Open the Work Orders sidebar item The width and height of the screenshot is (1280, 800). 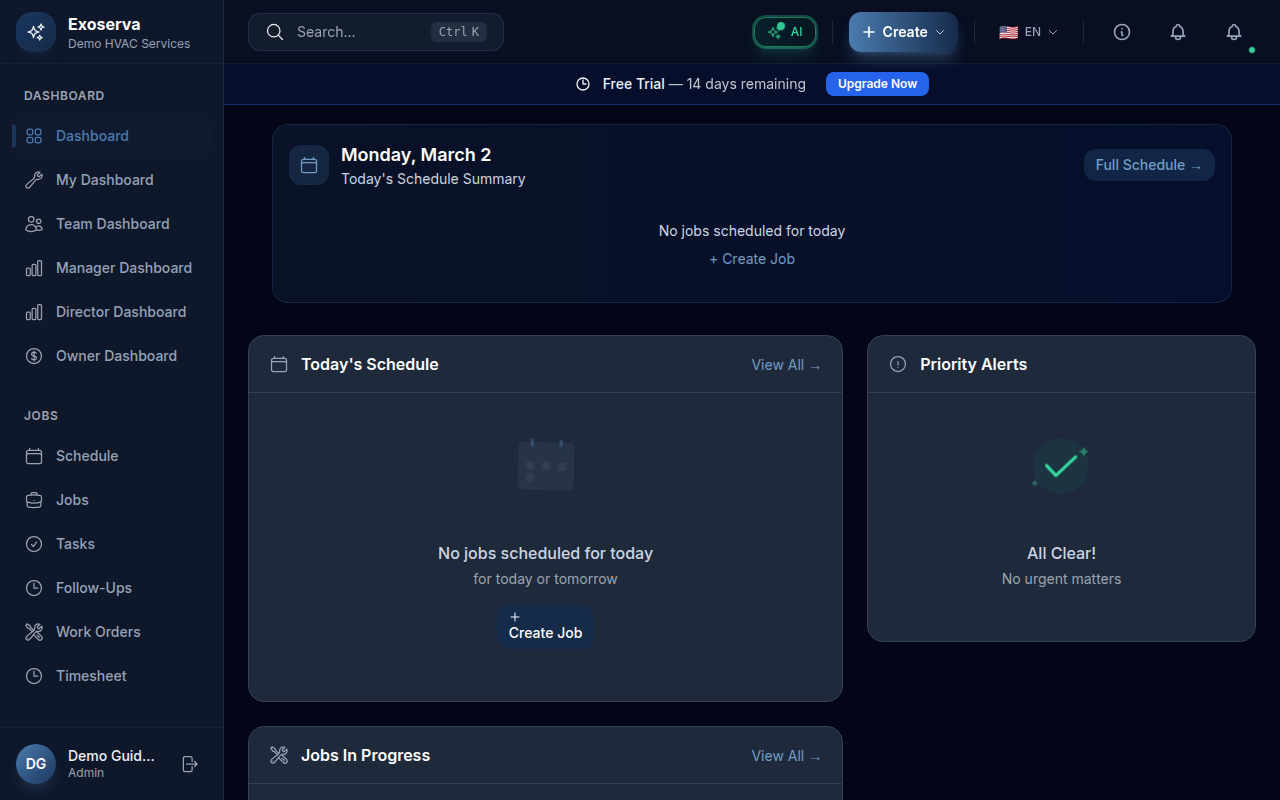[x=98, y=632]
